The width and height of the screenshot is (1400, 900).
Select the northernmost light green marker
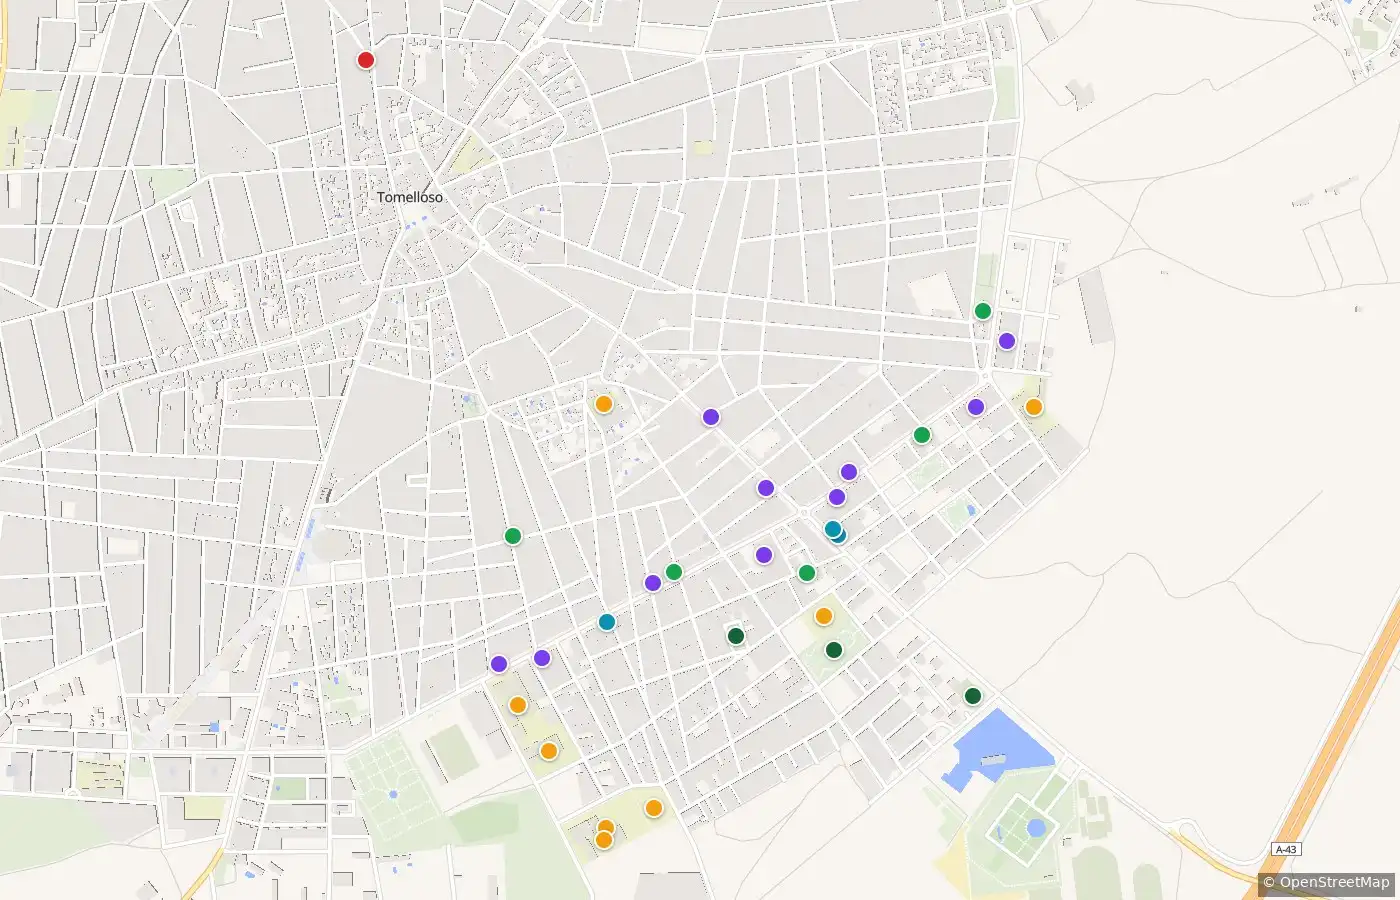[x=983, y=311]
